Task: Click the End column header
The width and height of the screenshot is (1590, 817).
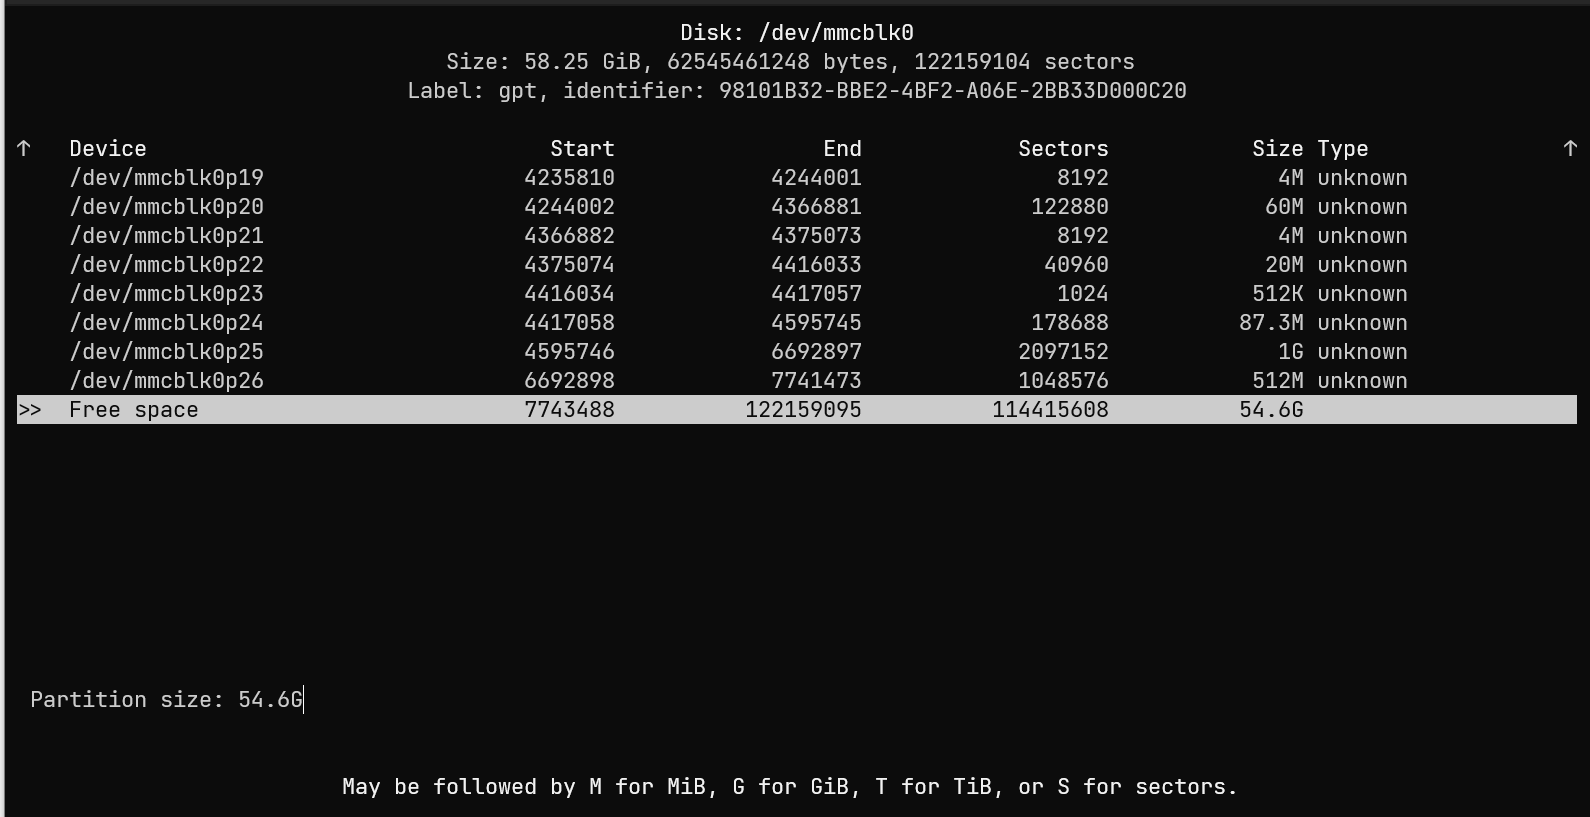Action: pos(842,149)
